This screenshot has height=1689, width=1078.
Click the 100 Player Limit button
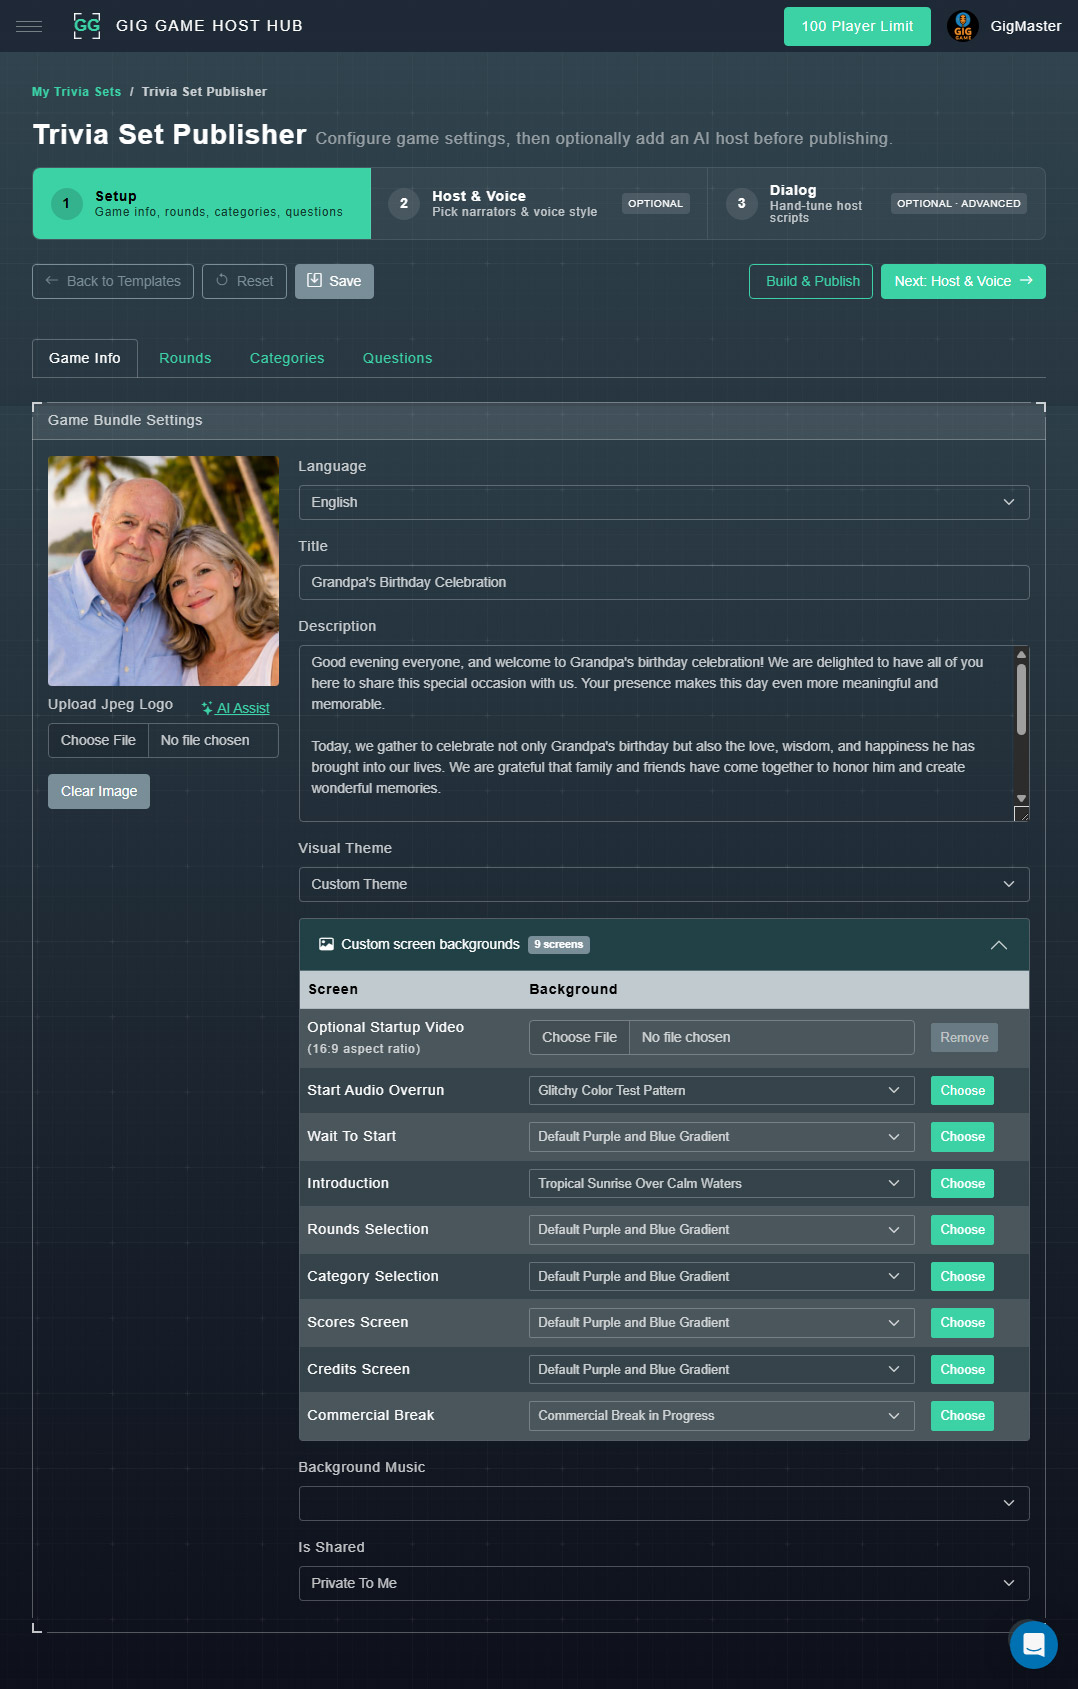(857, 26)
